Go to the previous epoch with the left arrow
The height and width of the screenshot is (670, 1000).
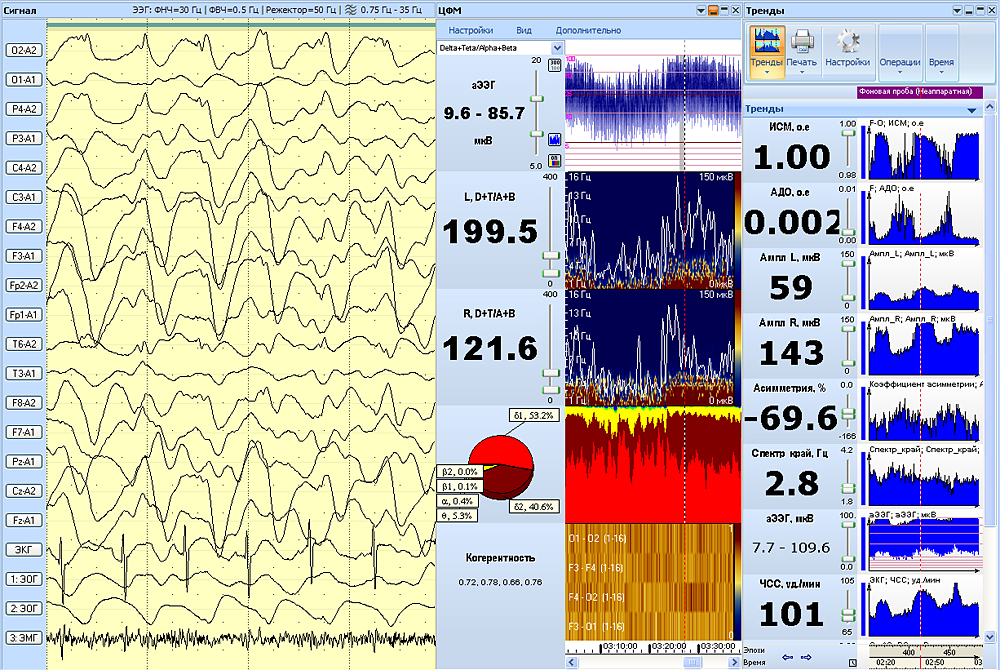(788, 657)
